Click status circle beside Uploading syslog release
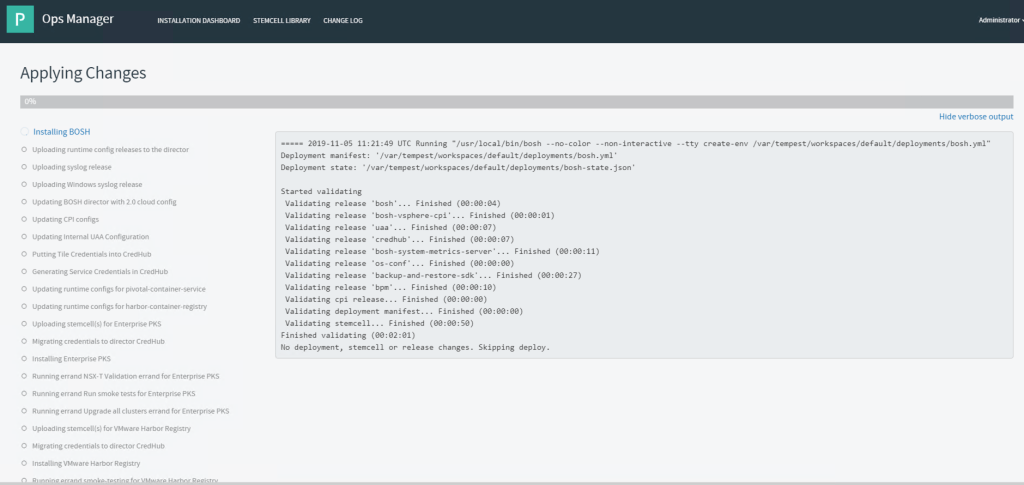1024x485 pixels. pos(23,167)
